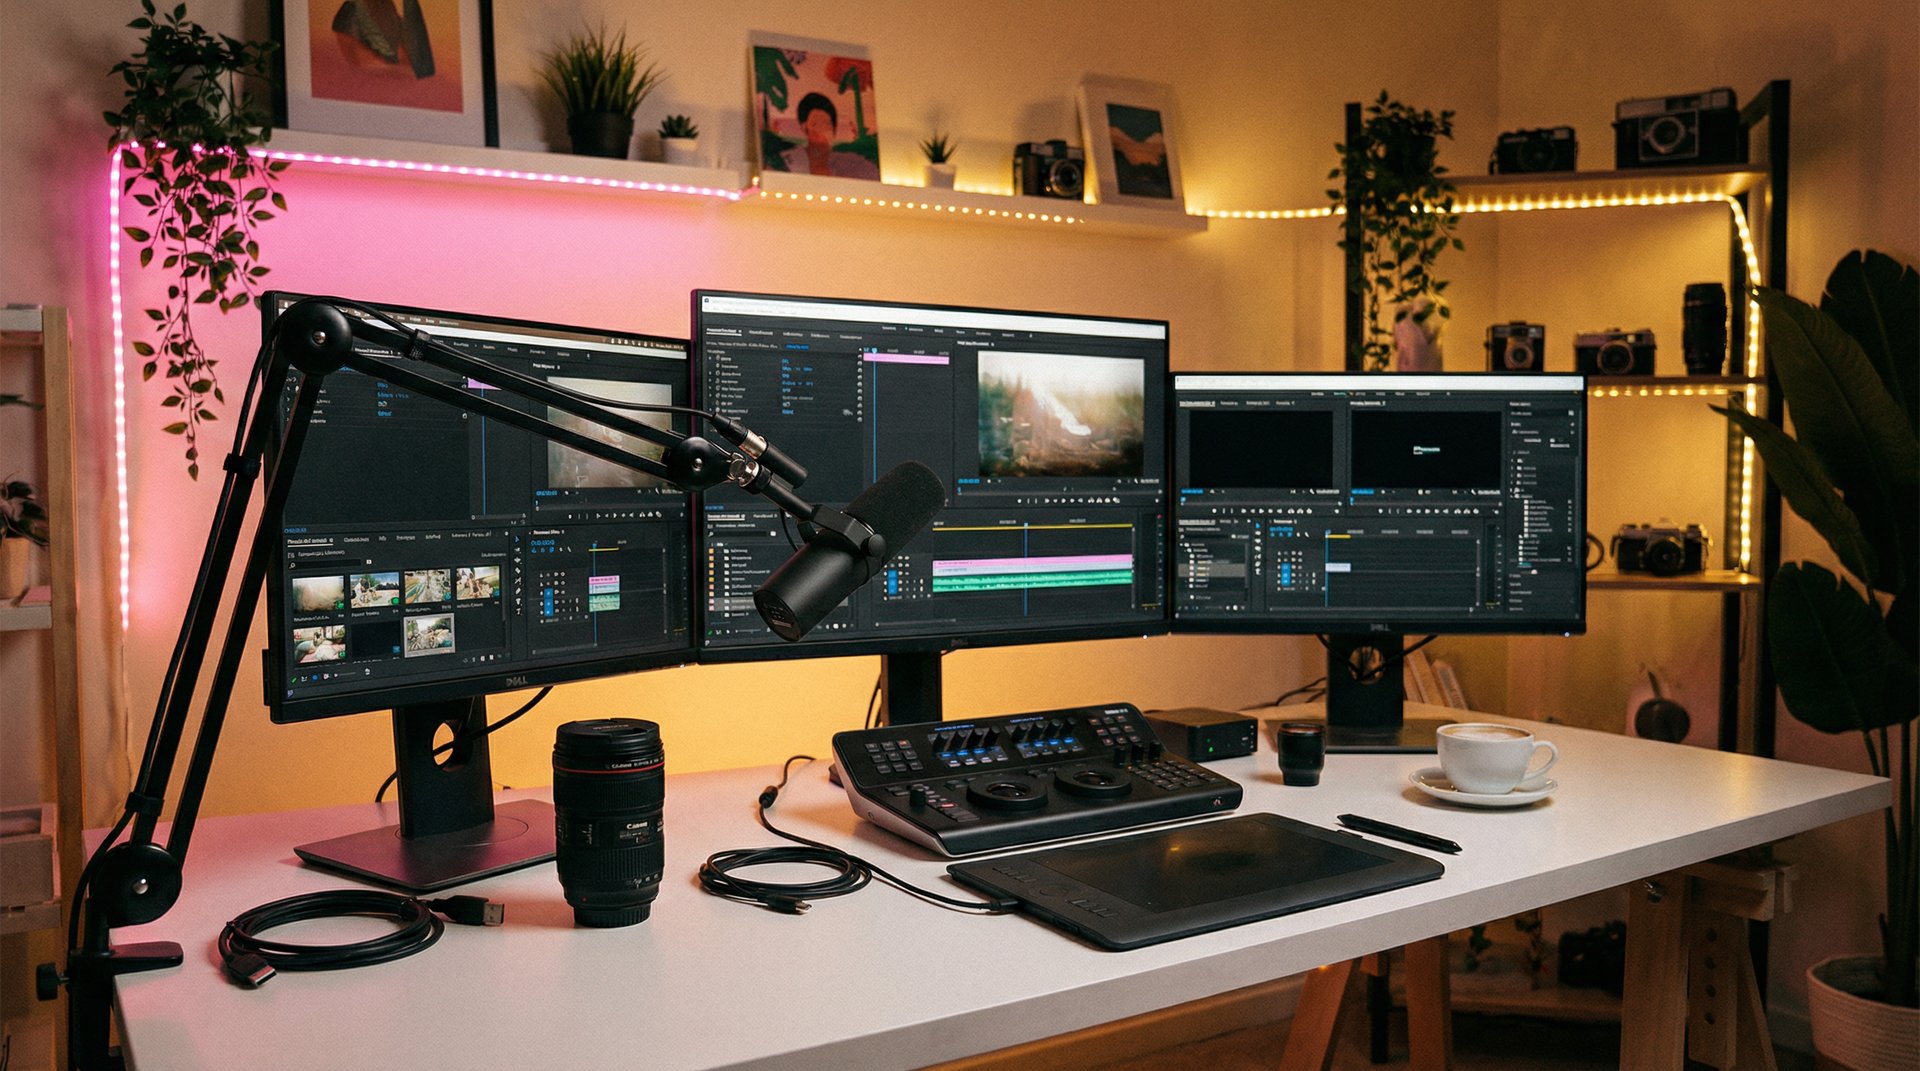Click blue timecode in center Program Monitor
This screenshot has width=1920, height=1071.
(x=968, y=482)
